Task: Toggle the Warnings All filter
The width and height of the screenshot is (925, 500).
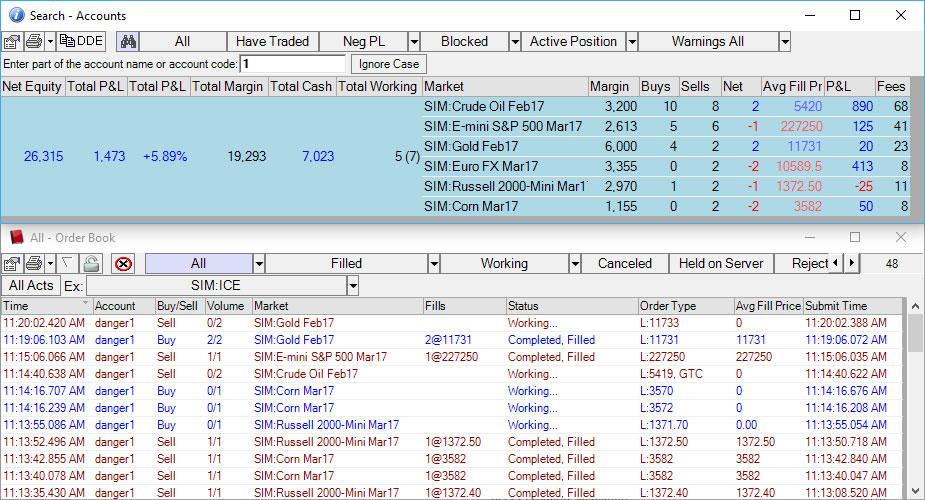Action: tap(708, 42)
